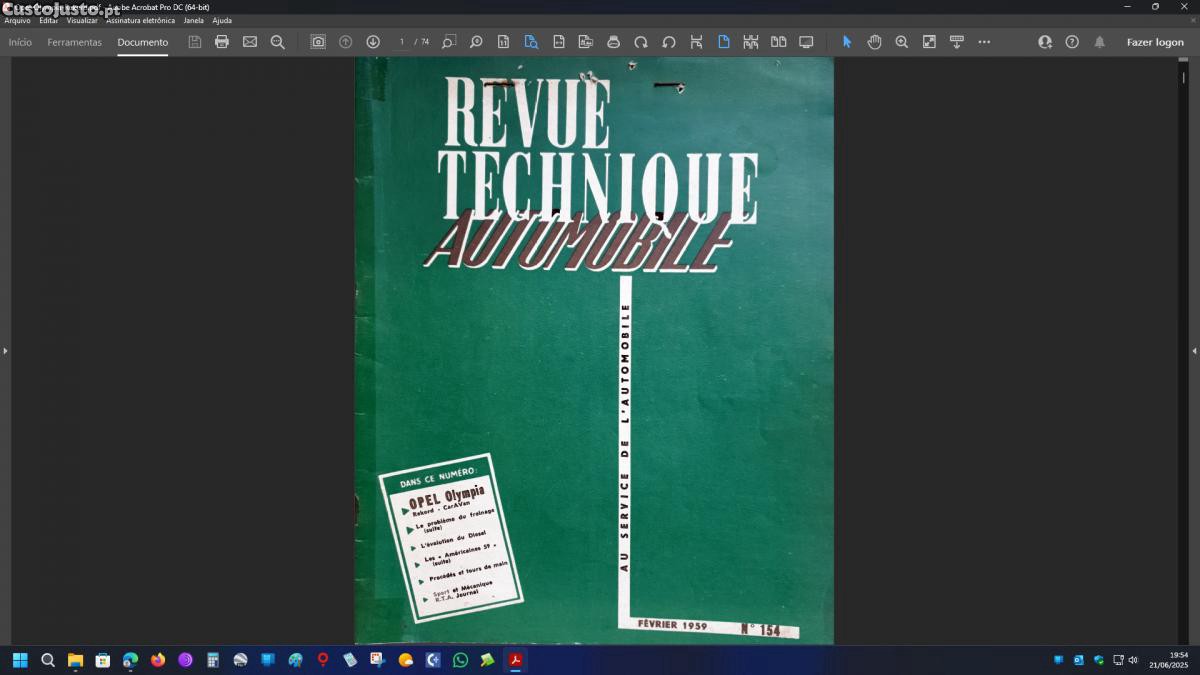The image size is (1200, 675).
Task: Enable two-page side-by-side view
Action: (778, 42)
